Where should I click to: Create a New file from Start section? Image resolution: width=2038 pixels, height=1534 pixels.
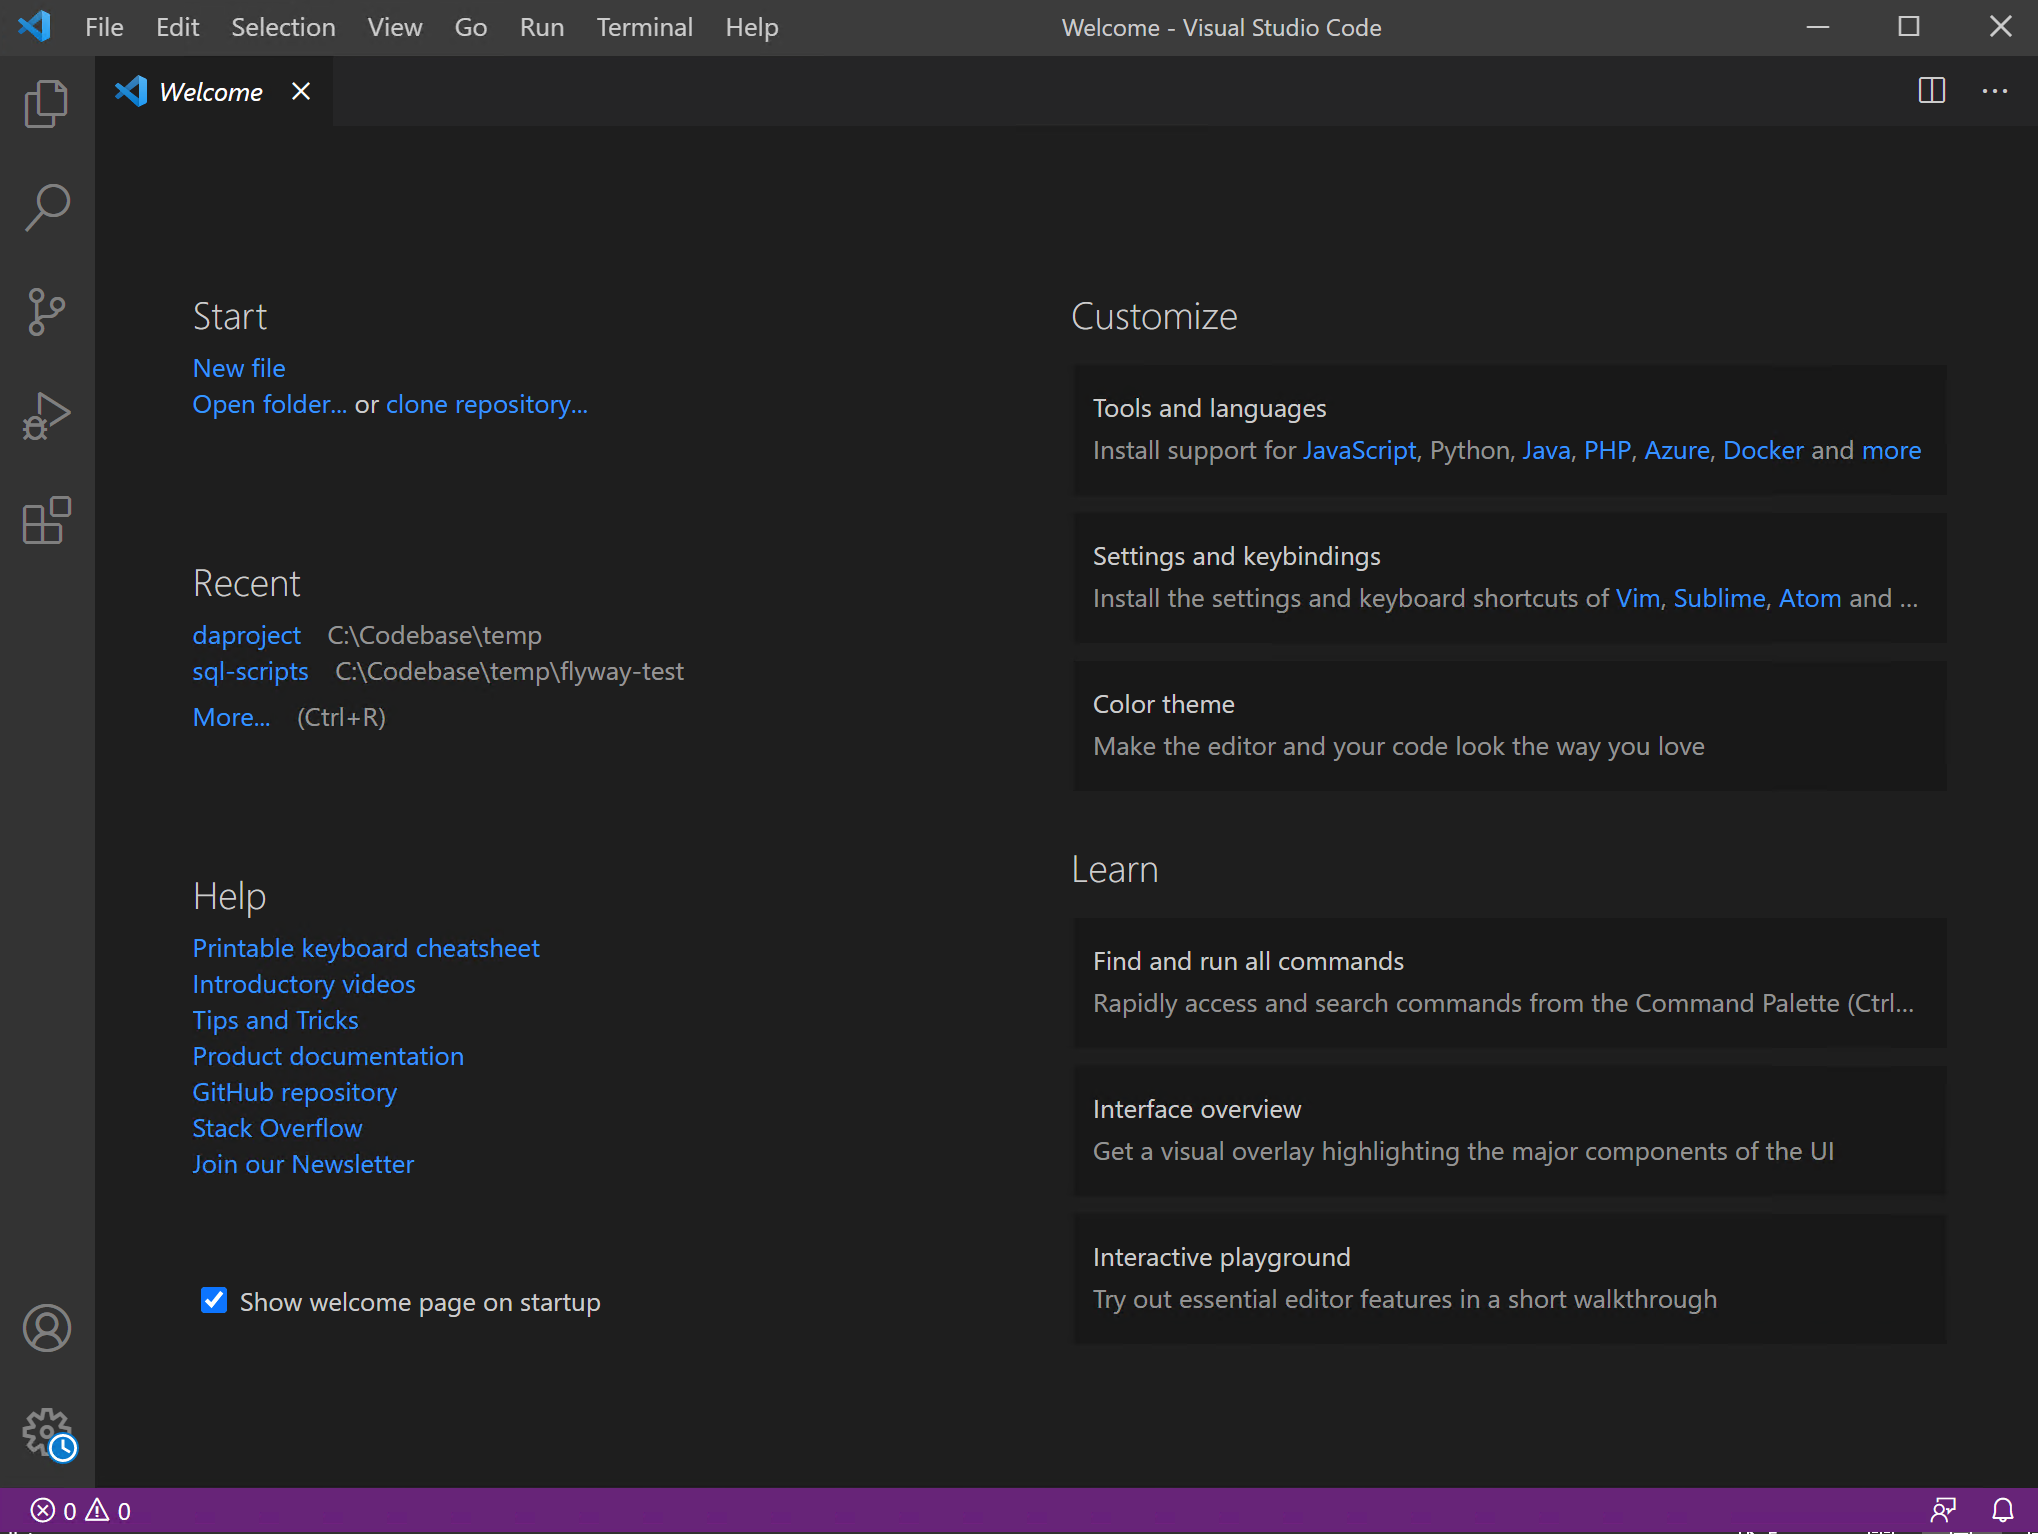click(x=238, y=368)
